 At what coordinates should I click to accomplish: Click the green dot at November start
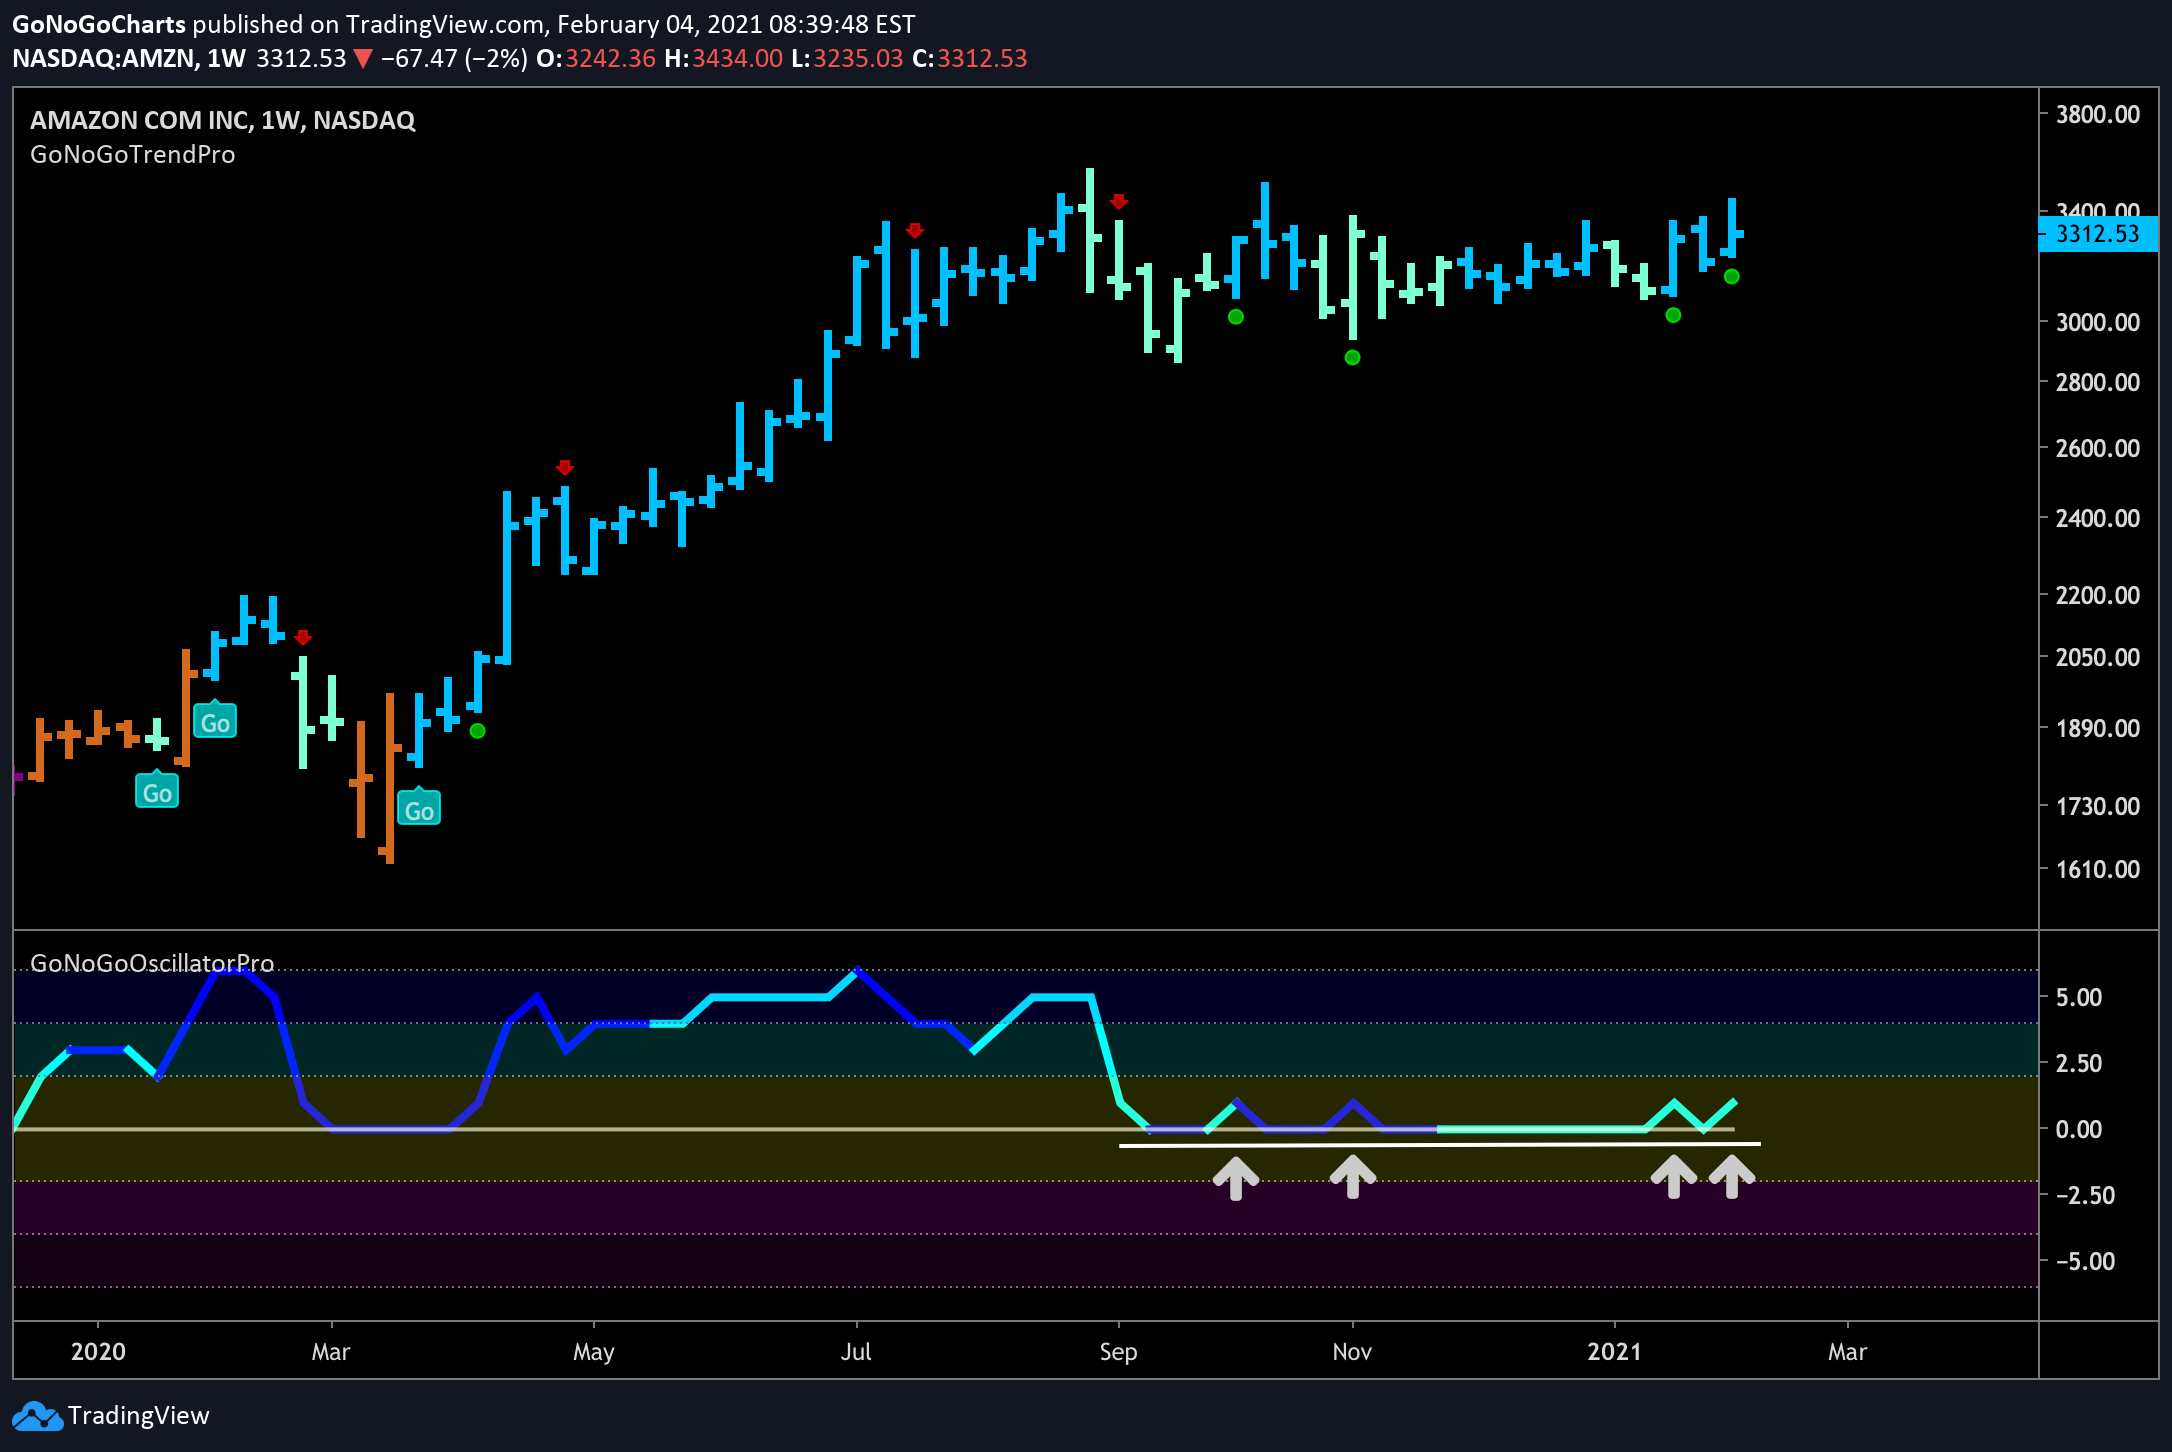coord(1352,358)
